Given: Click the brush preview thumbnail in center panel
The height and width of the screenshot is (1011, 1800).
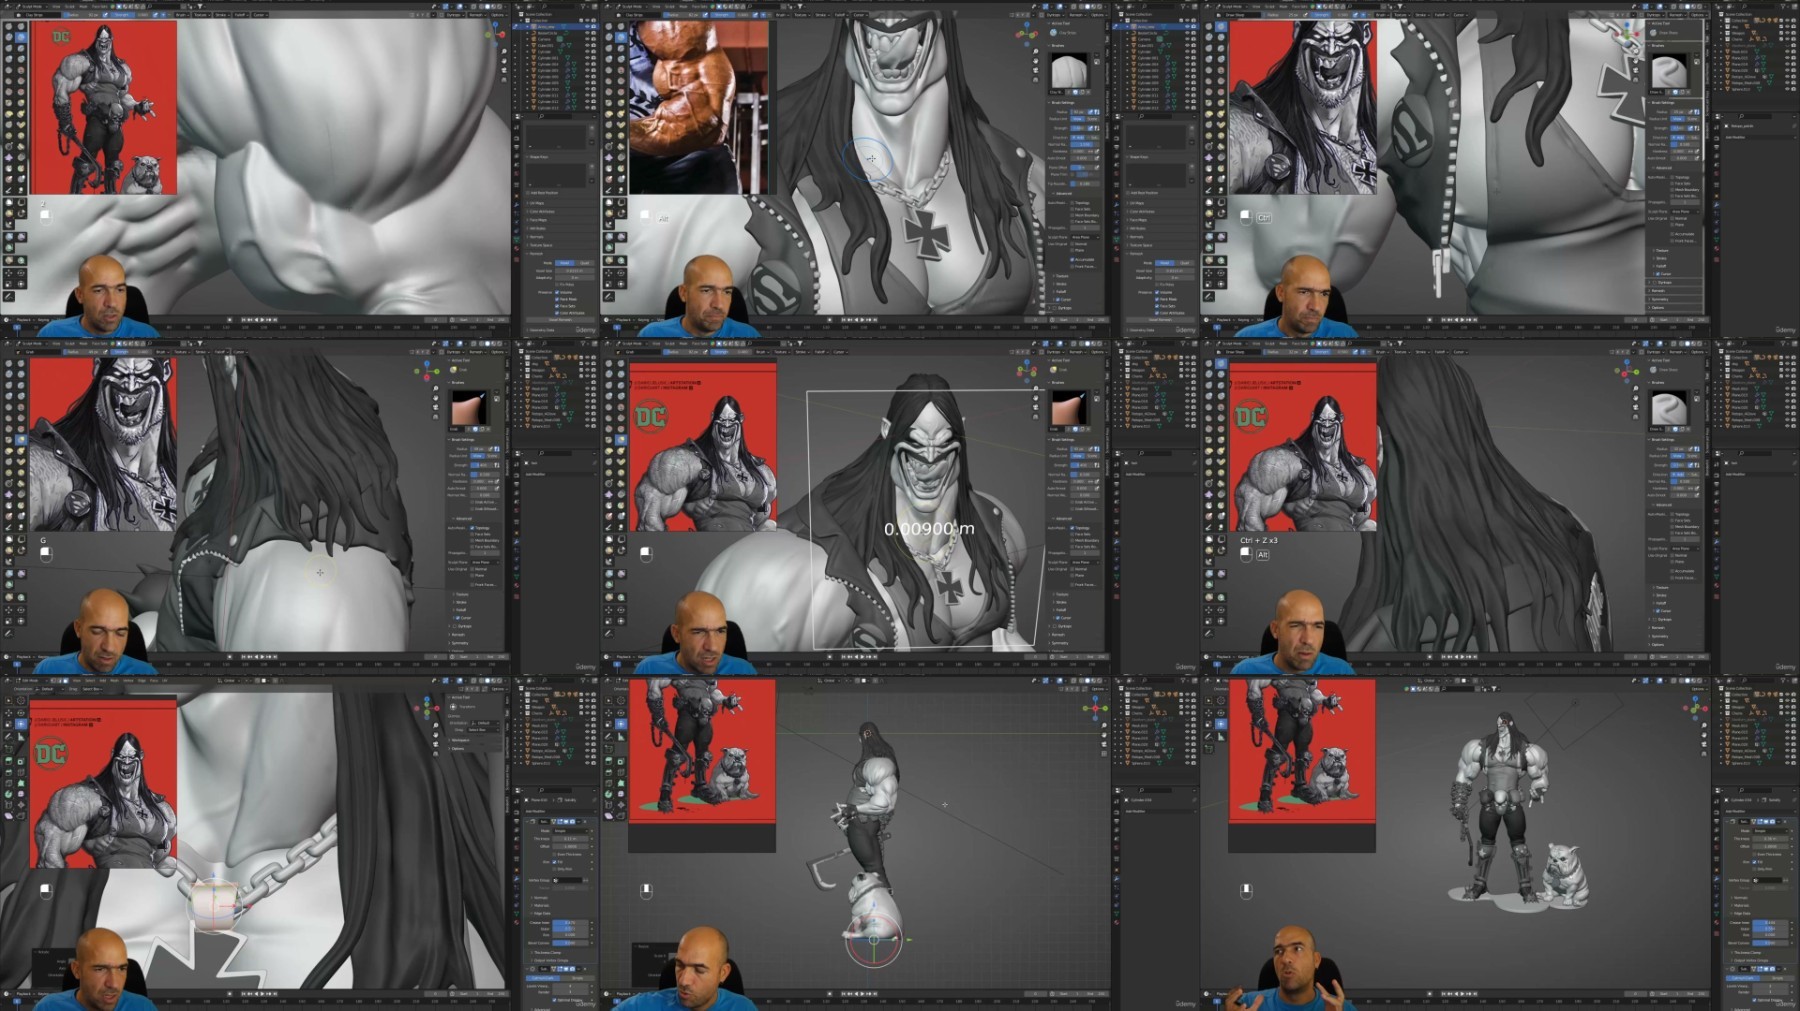Looking at the screenshot, I should [x=1070, y=408].
